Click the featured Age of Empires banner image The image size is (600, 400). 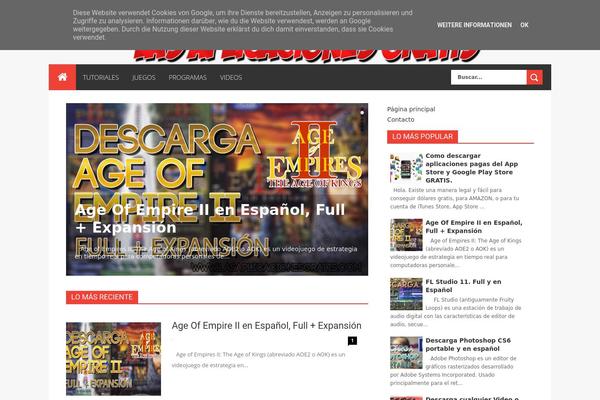coord(217,189)
